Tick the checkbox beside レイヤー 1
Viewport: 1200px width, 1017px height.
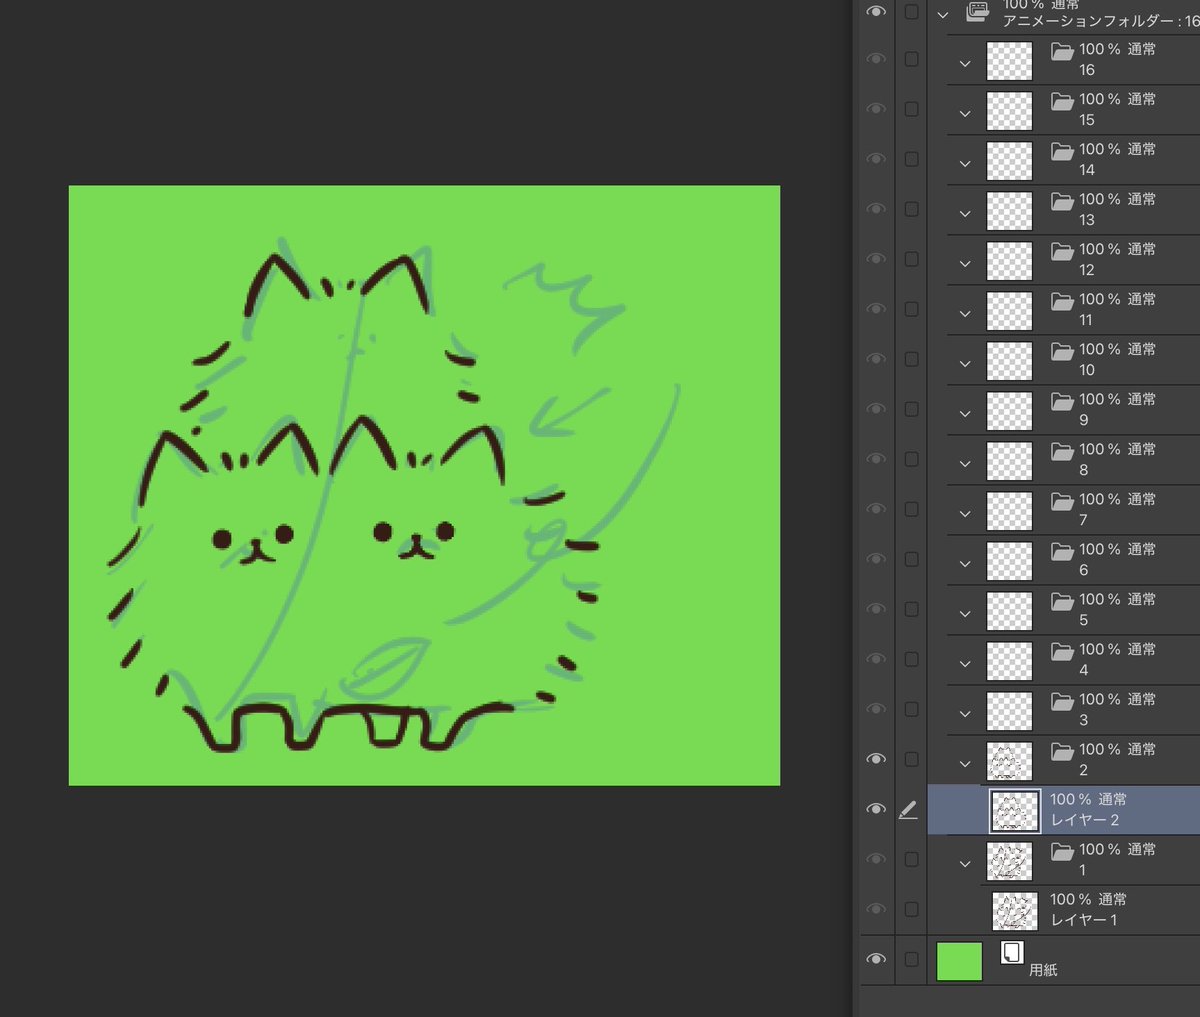click(x=911, y=909)
